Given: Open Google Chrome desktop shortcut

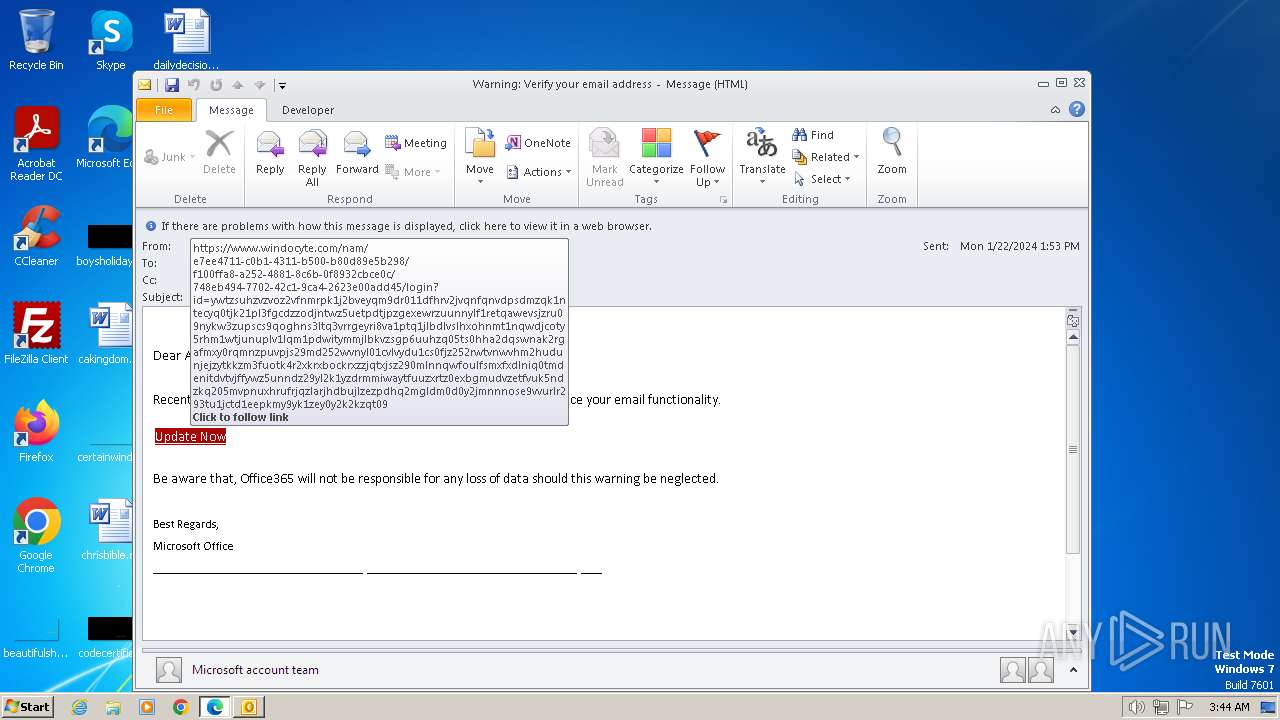Looking at the screenshot, I should click(x=36, y=536).
